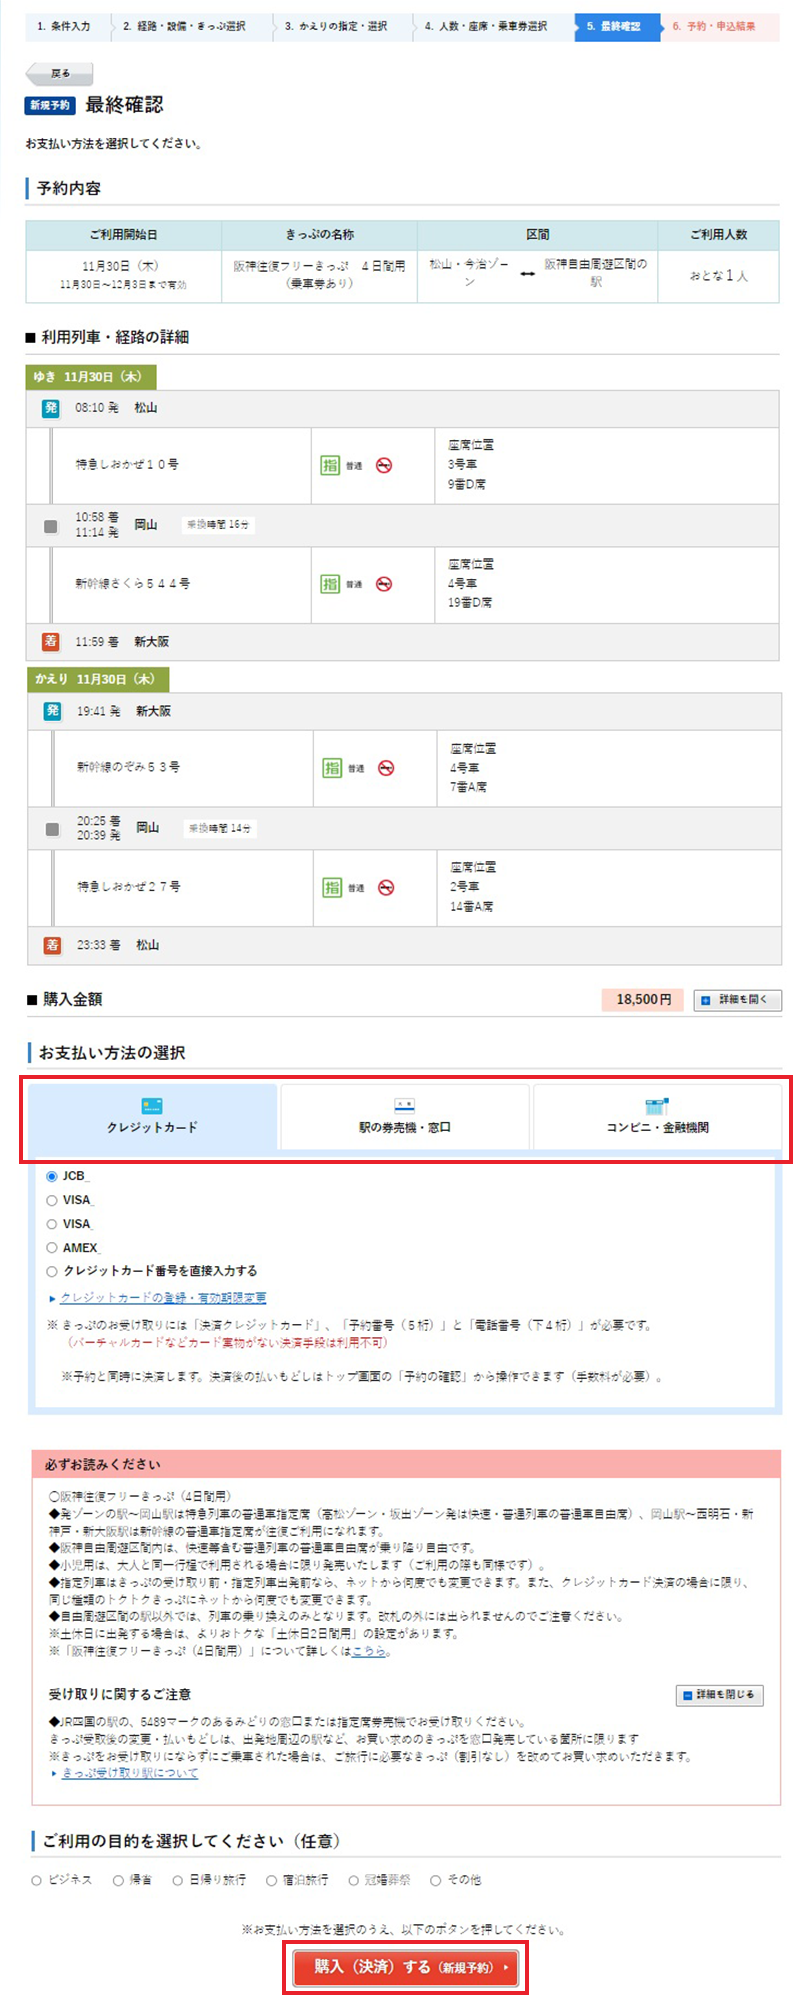Click the green reserved-seat 指 icon for さくら544号
Screen dimensions: 800x2000
coord(330,584)
